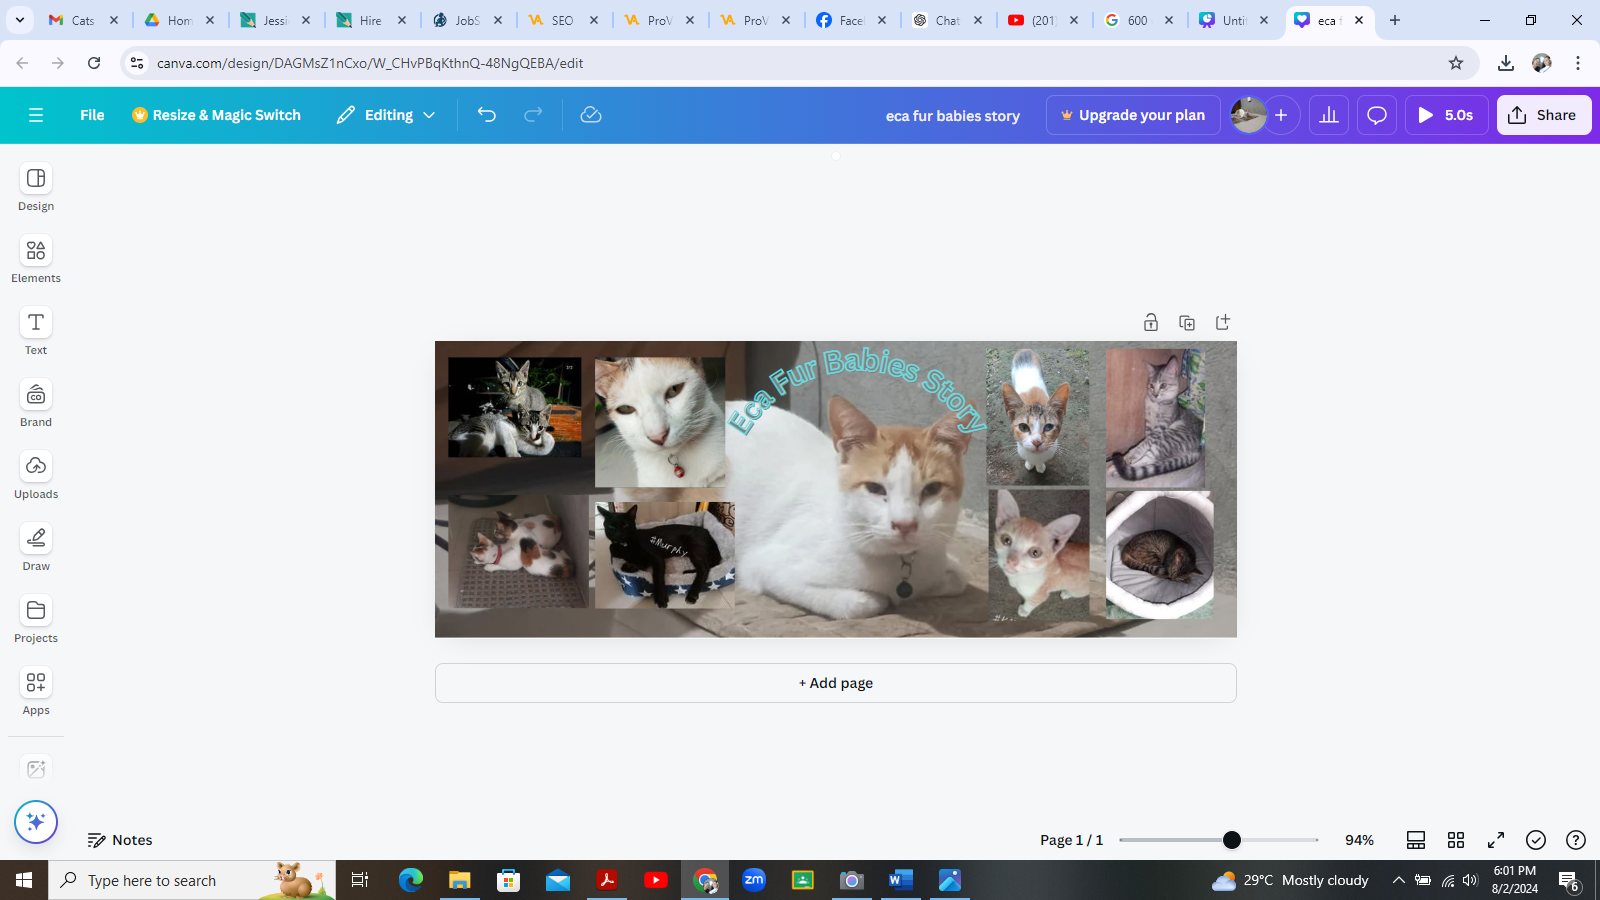Open the Text panel

36,332
